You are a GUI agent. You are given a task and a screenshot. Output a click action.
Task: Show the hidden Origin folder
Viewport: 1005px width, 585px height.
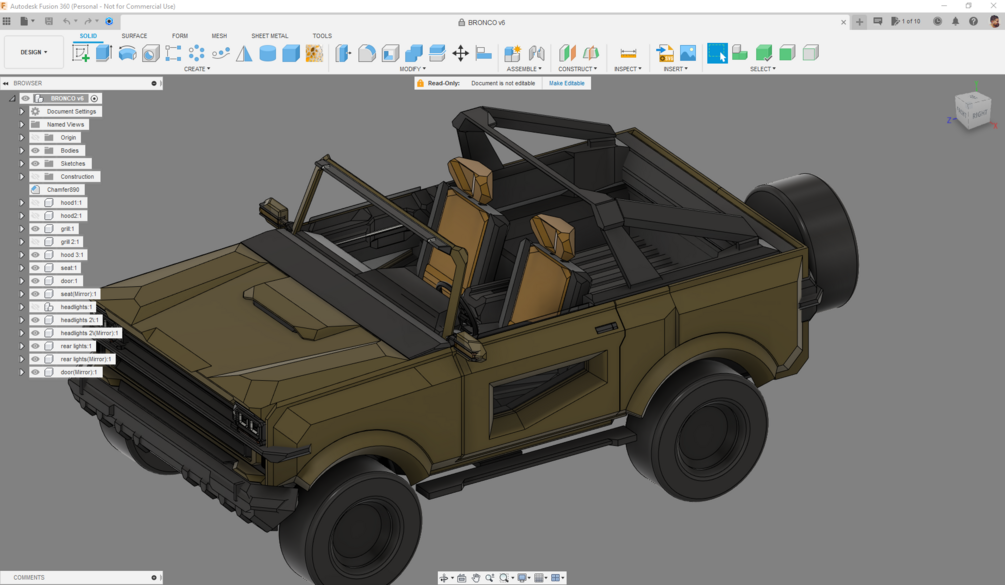pyautogui.click(x=35, y=137)
